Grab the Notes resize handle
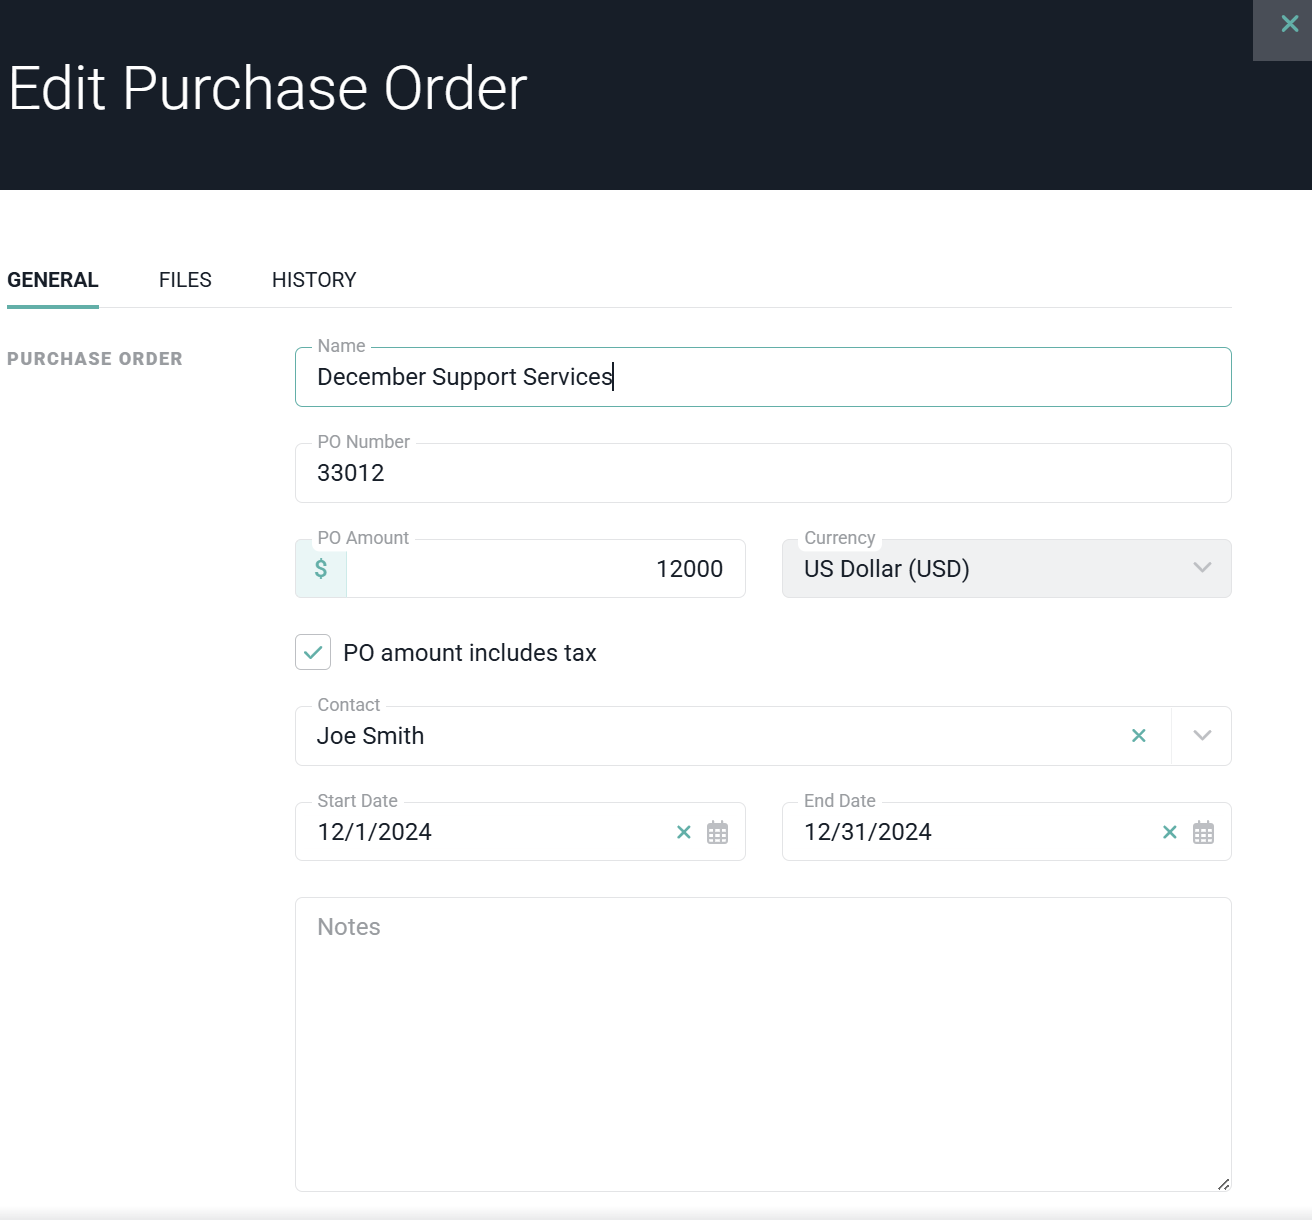1312x1220 pixels. 1223,1184
